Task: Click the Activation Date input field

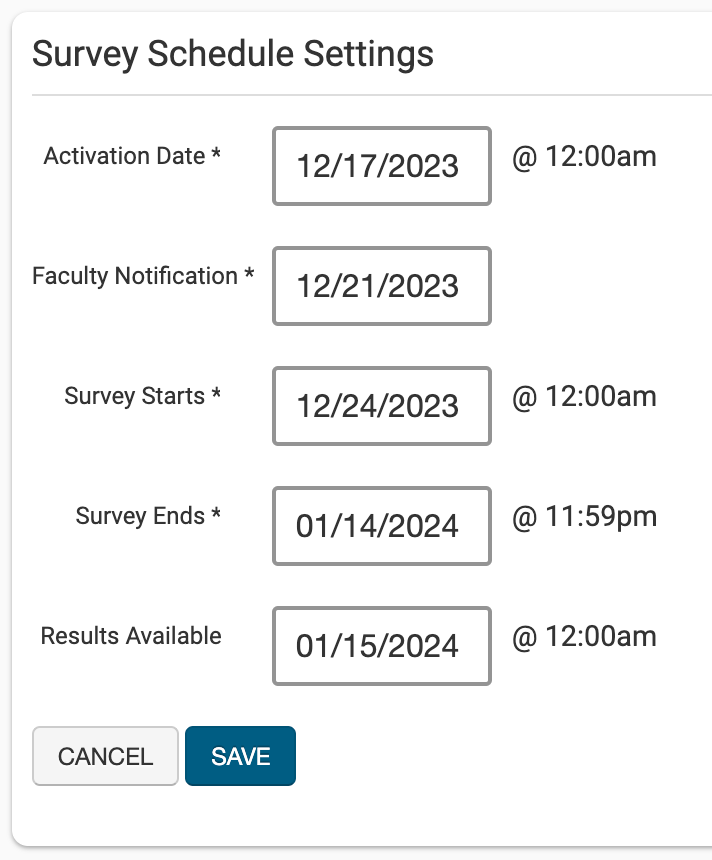Action: pyautogui.click(x=381, y=166)
